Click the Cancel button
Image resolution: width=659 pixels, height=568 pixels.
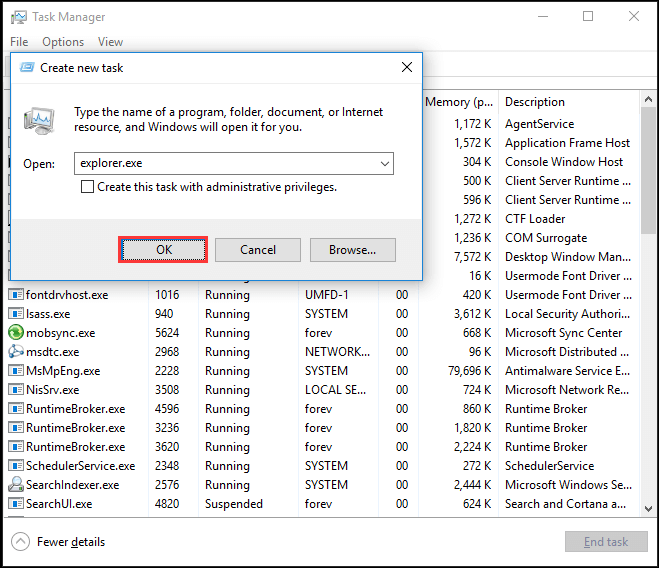tap(258, 250)
